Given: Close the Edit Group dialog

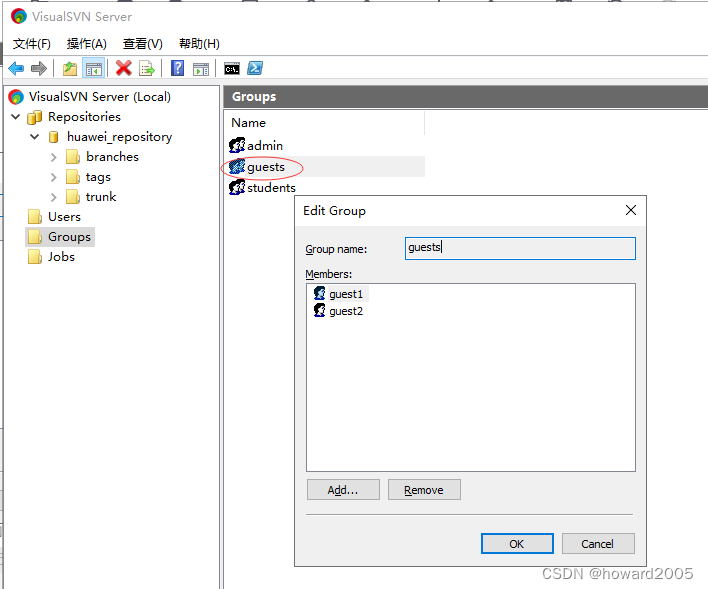Looking at the screenshot, I should (x=631, y=210).
